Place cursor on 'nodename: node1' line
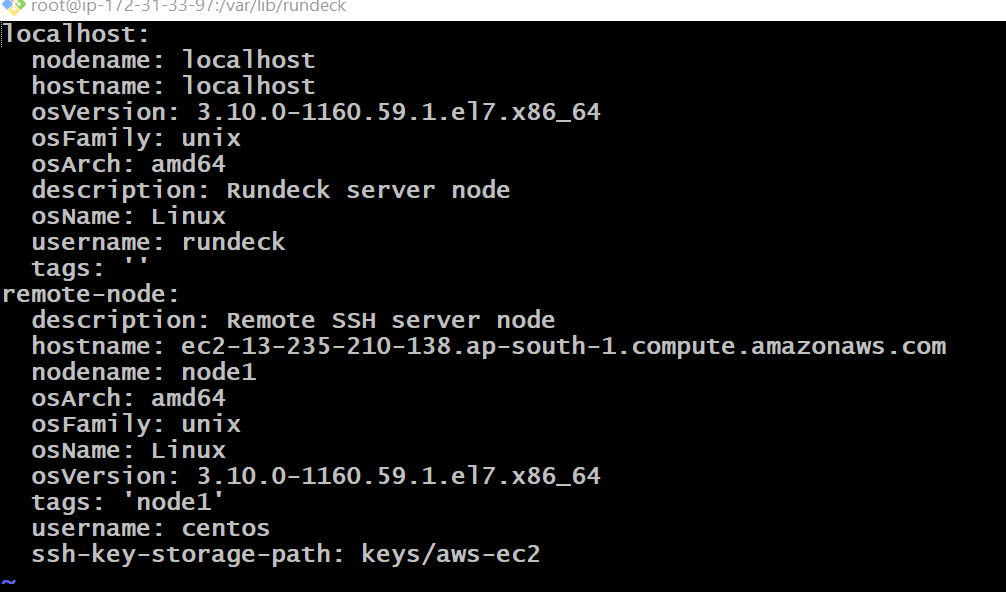 [143, 372]
